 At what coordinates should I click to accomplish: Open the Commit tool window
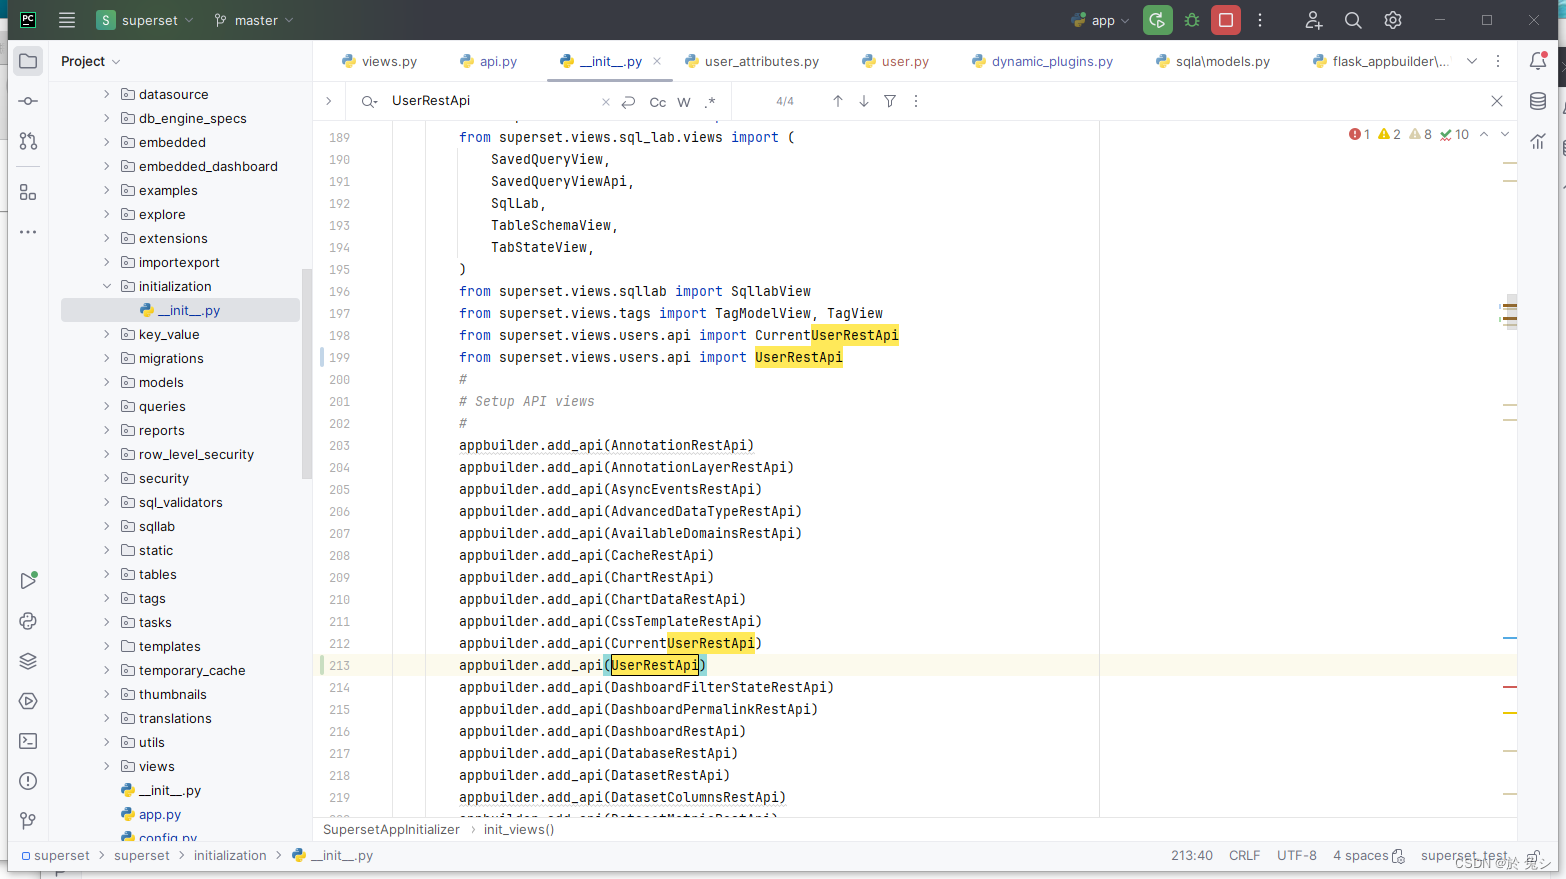(x=28, y=101)
